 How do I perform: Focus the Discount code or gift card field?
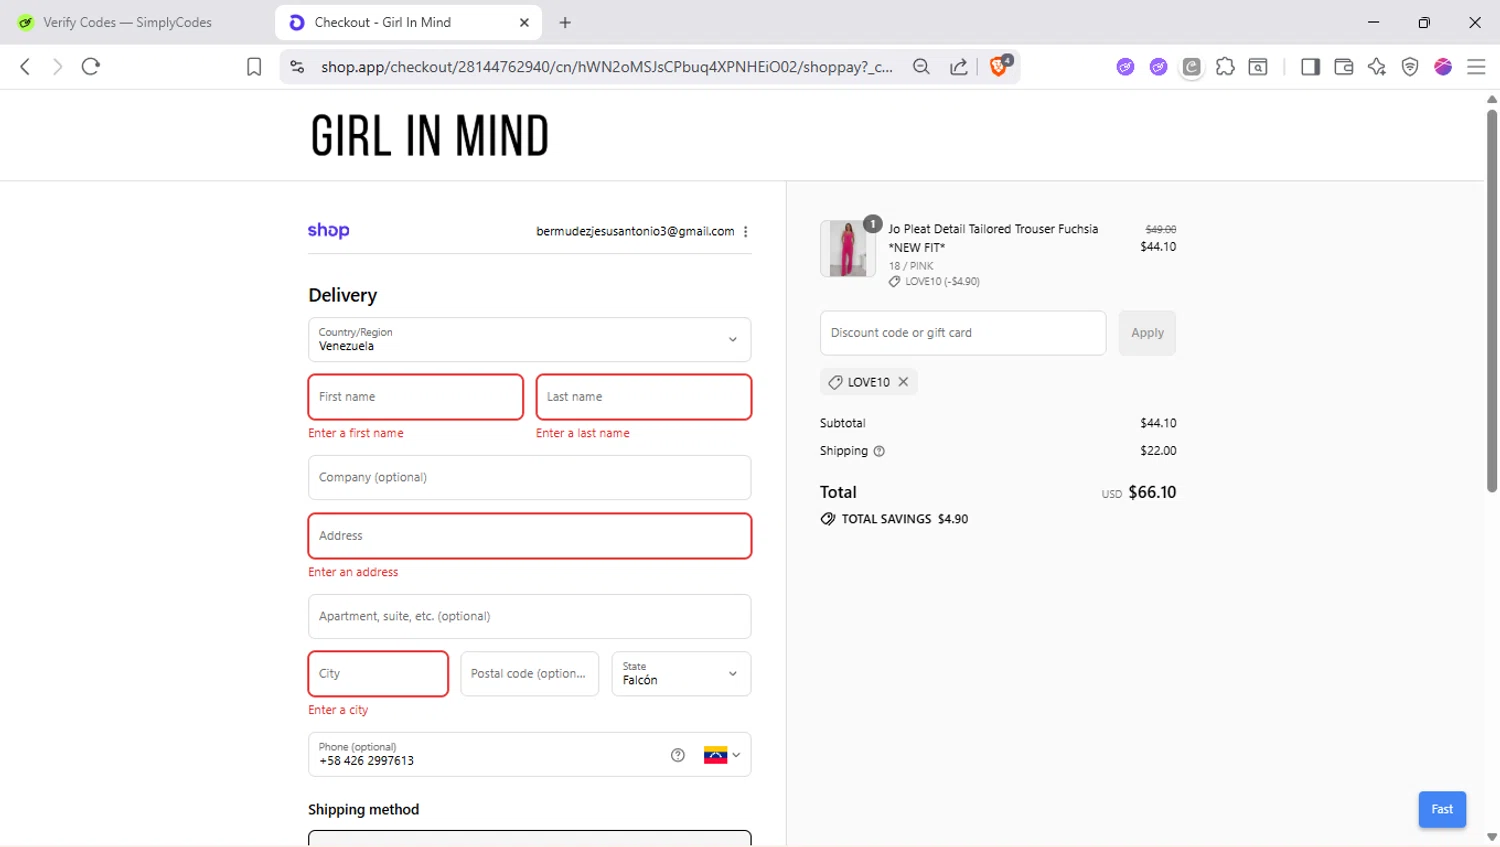[963, 333]
